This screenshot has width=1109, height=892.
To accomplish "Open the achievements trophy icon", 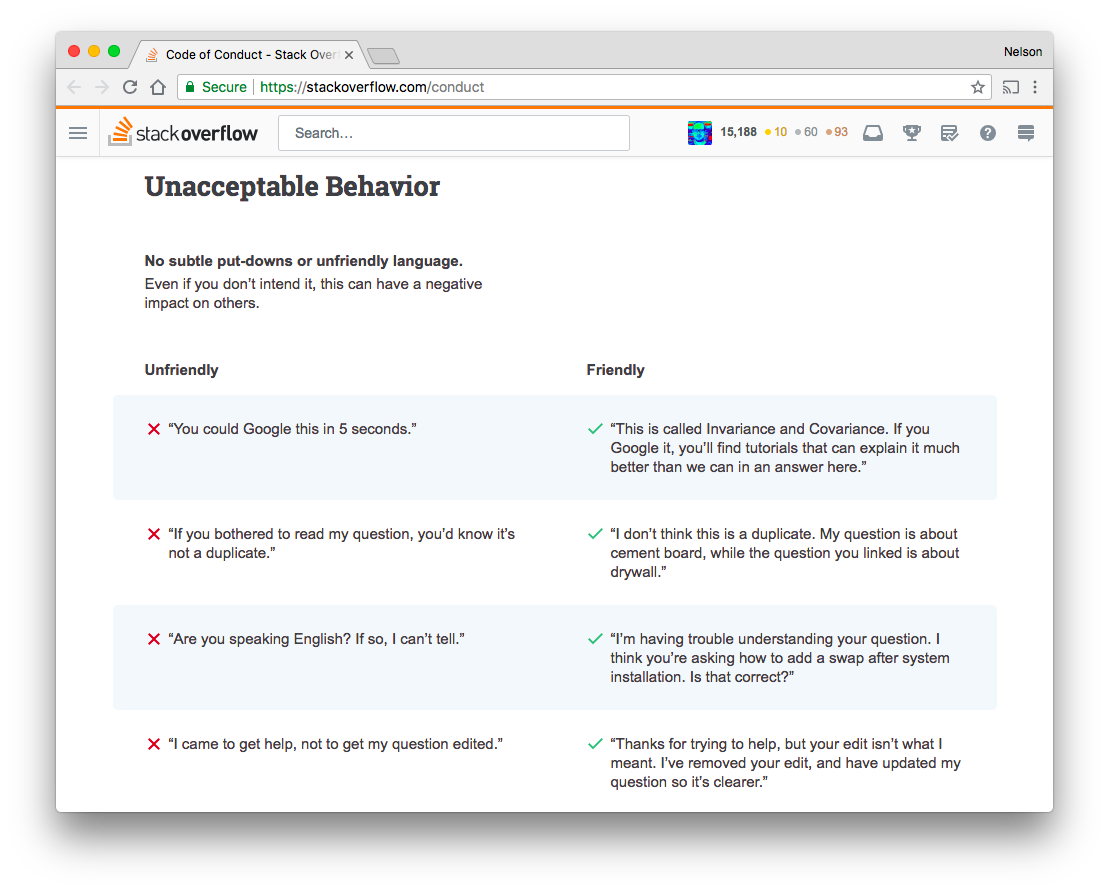I will coord(911,132).
